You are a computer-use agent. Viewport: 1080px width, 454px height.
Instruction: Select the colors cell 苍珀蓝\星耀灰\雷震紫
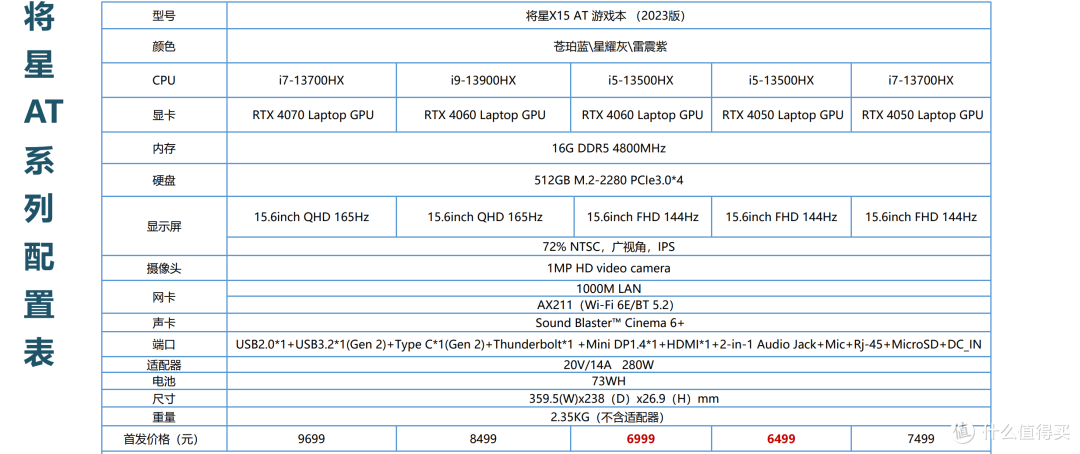click(609, 46)
